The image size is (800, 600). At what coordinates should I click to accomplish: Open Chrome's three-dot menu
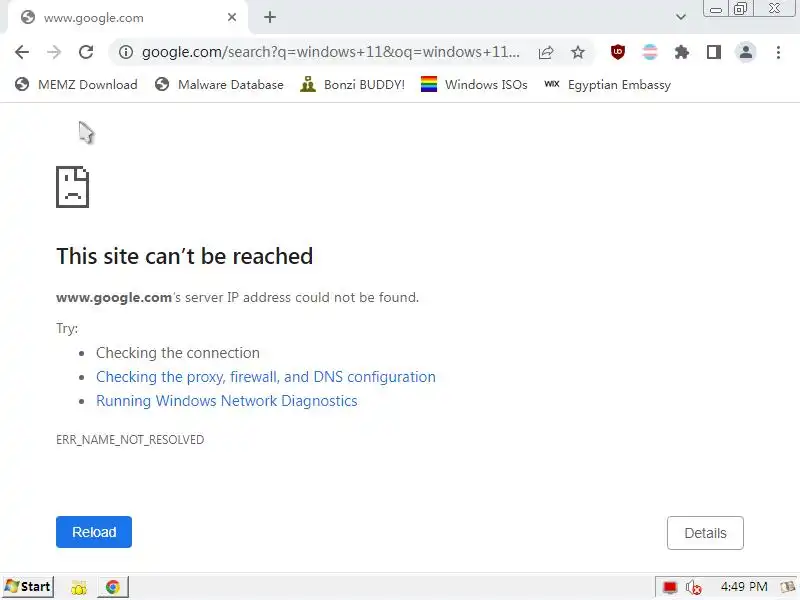coord(778,52)
